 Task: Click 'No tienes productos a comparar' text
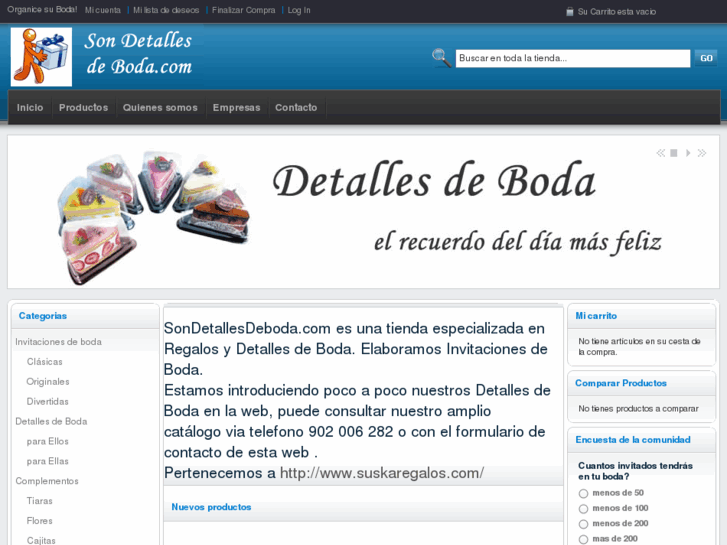click(x=638, y=409)
